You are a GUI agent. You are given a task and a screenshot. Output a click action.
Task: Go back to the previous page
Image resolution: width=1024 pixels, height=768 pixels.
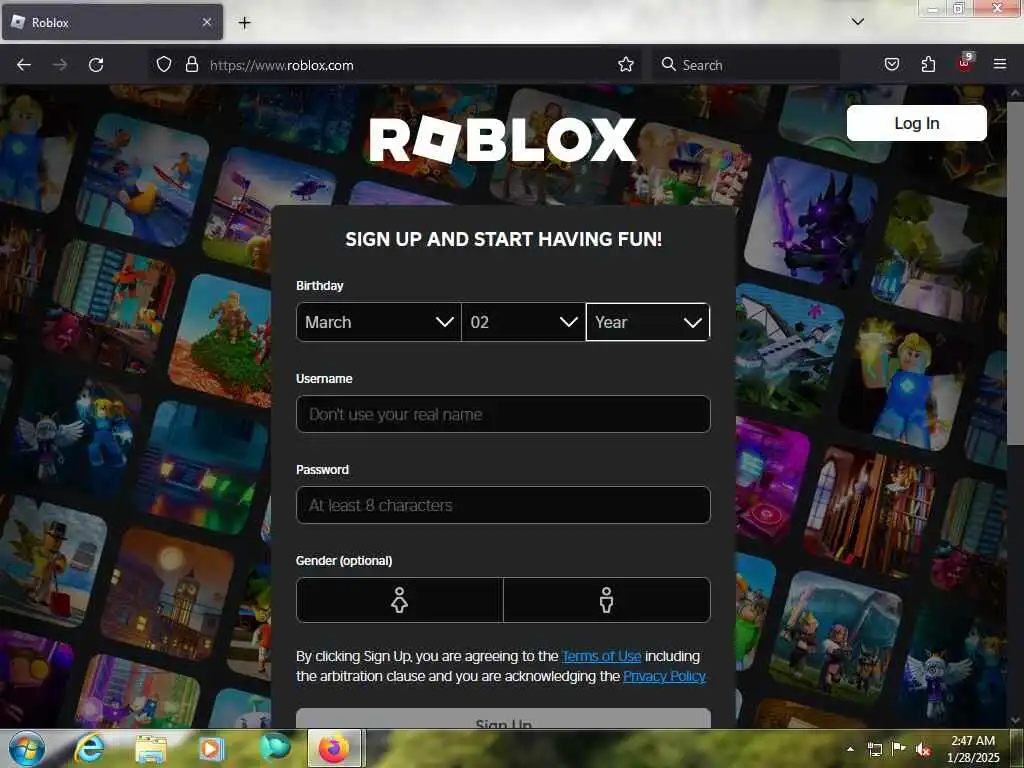coord(24,65)
